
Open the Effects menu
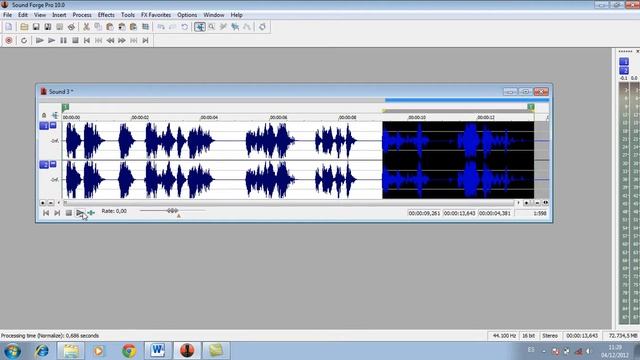(106, 15)
